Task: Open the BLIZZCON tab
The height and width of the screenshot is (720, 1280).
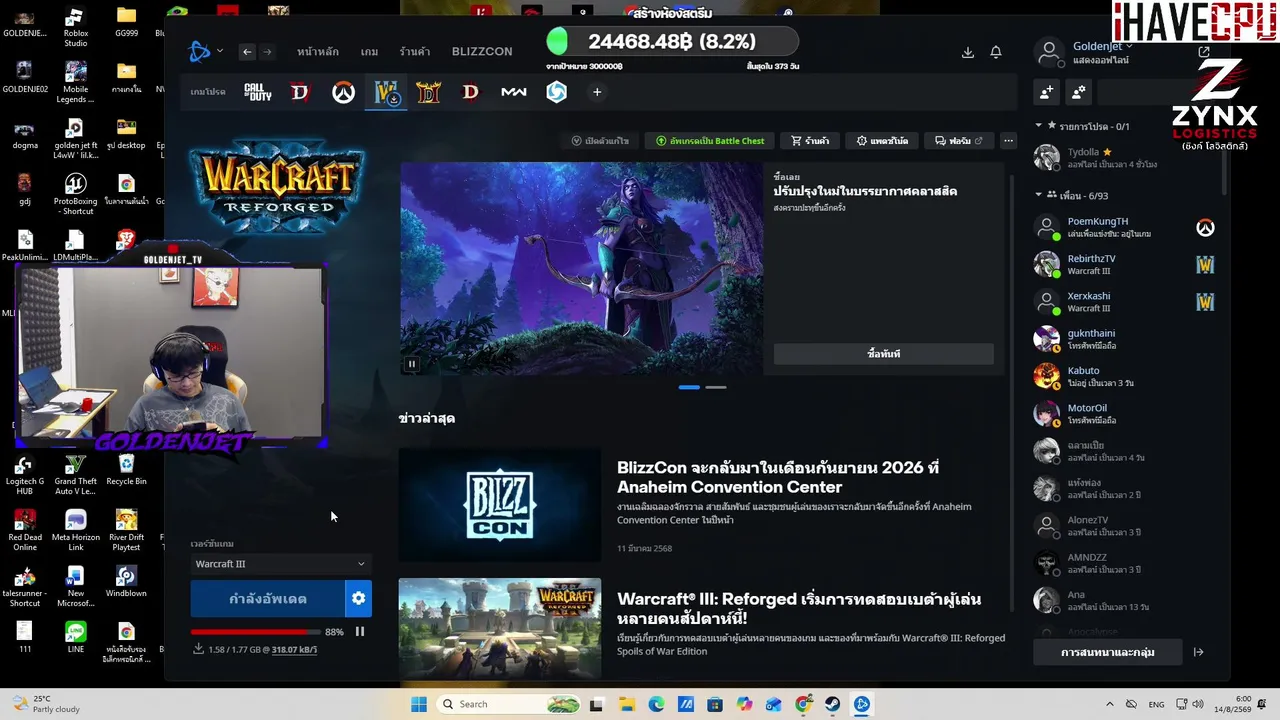Action: (482, 52)
